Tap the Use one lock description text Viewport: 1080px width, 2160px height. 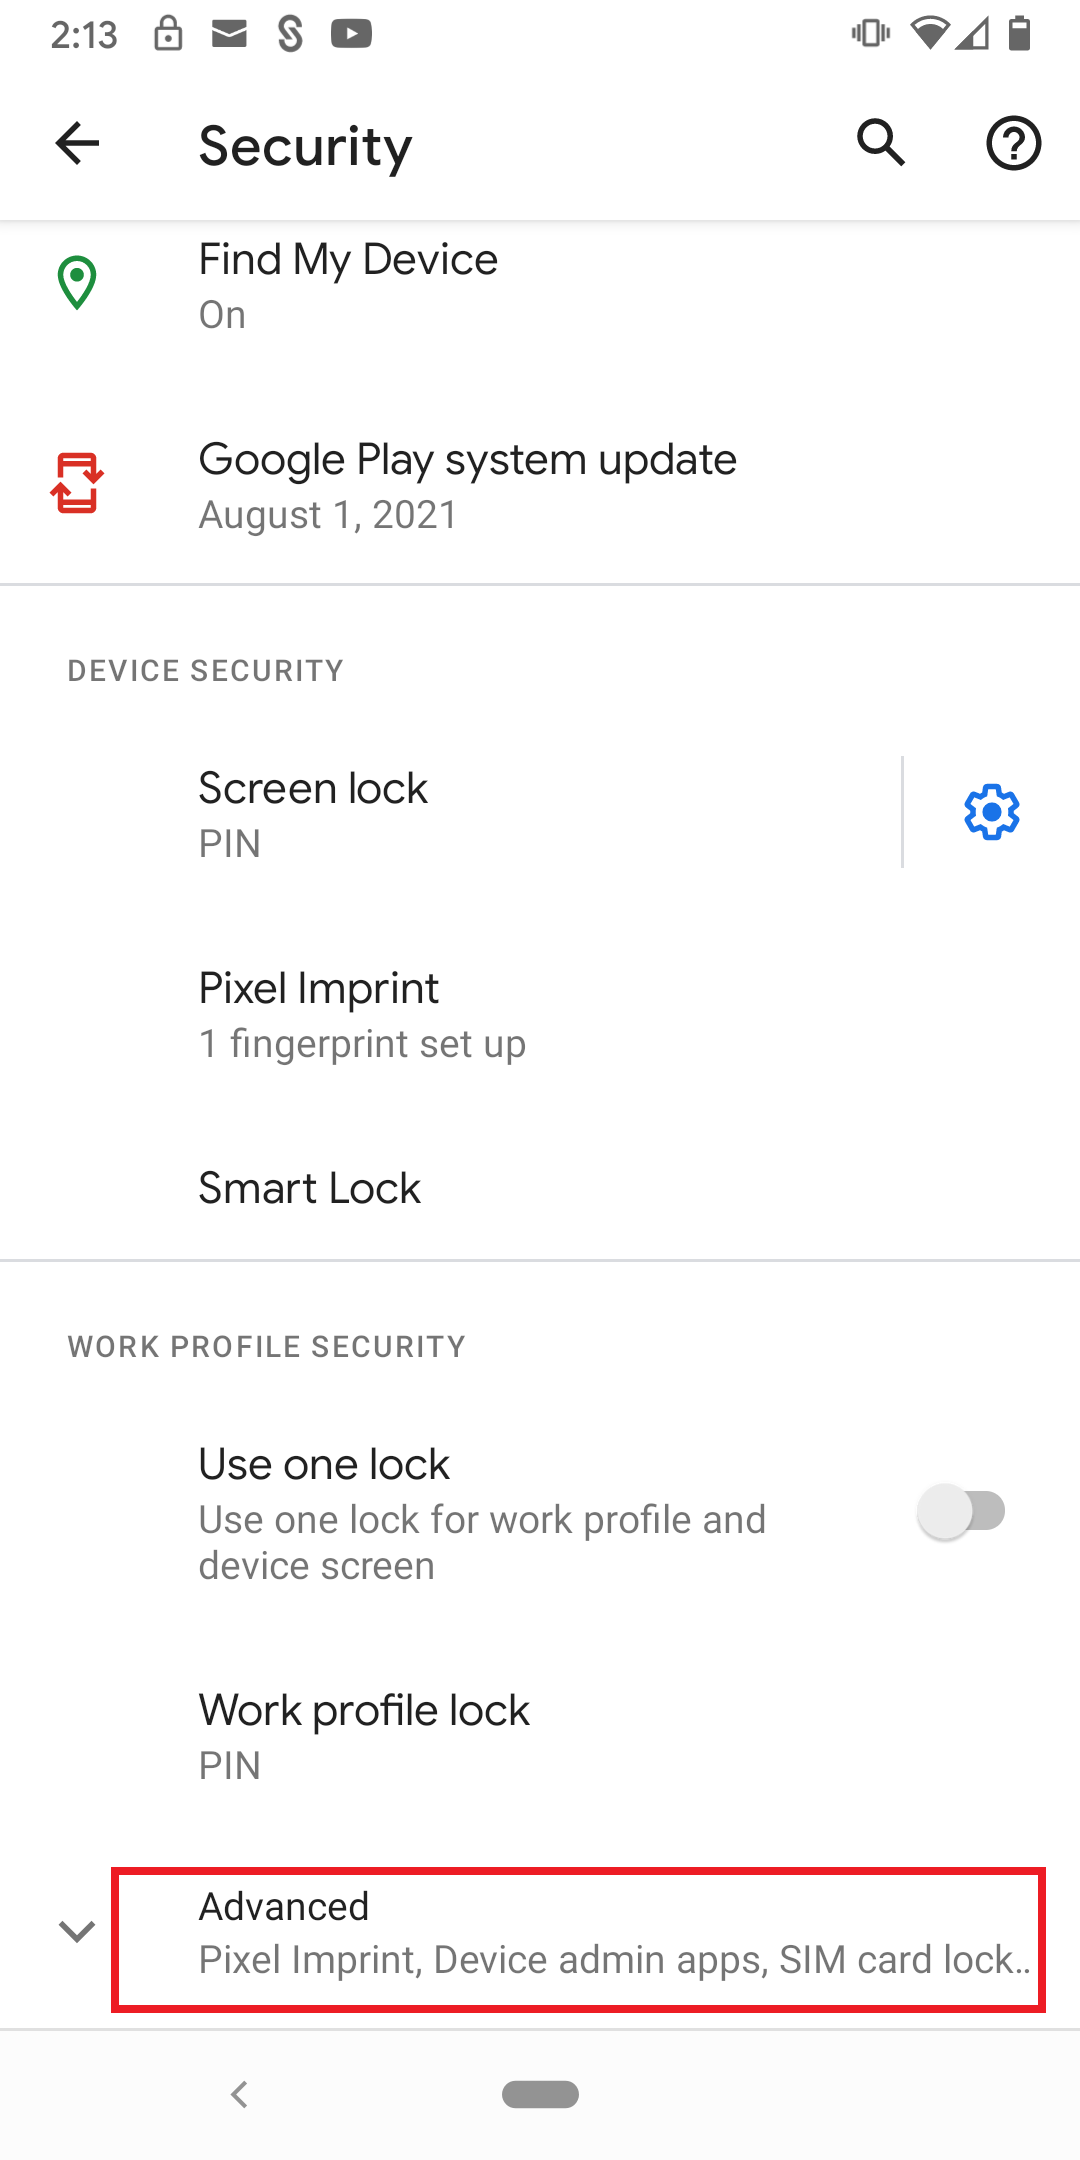482,1542
